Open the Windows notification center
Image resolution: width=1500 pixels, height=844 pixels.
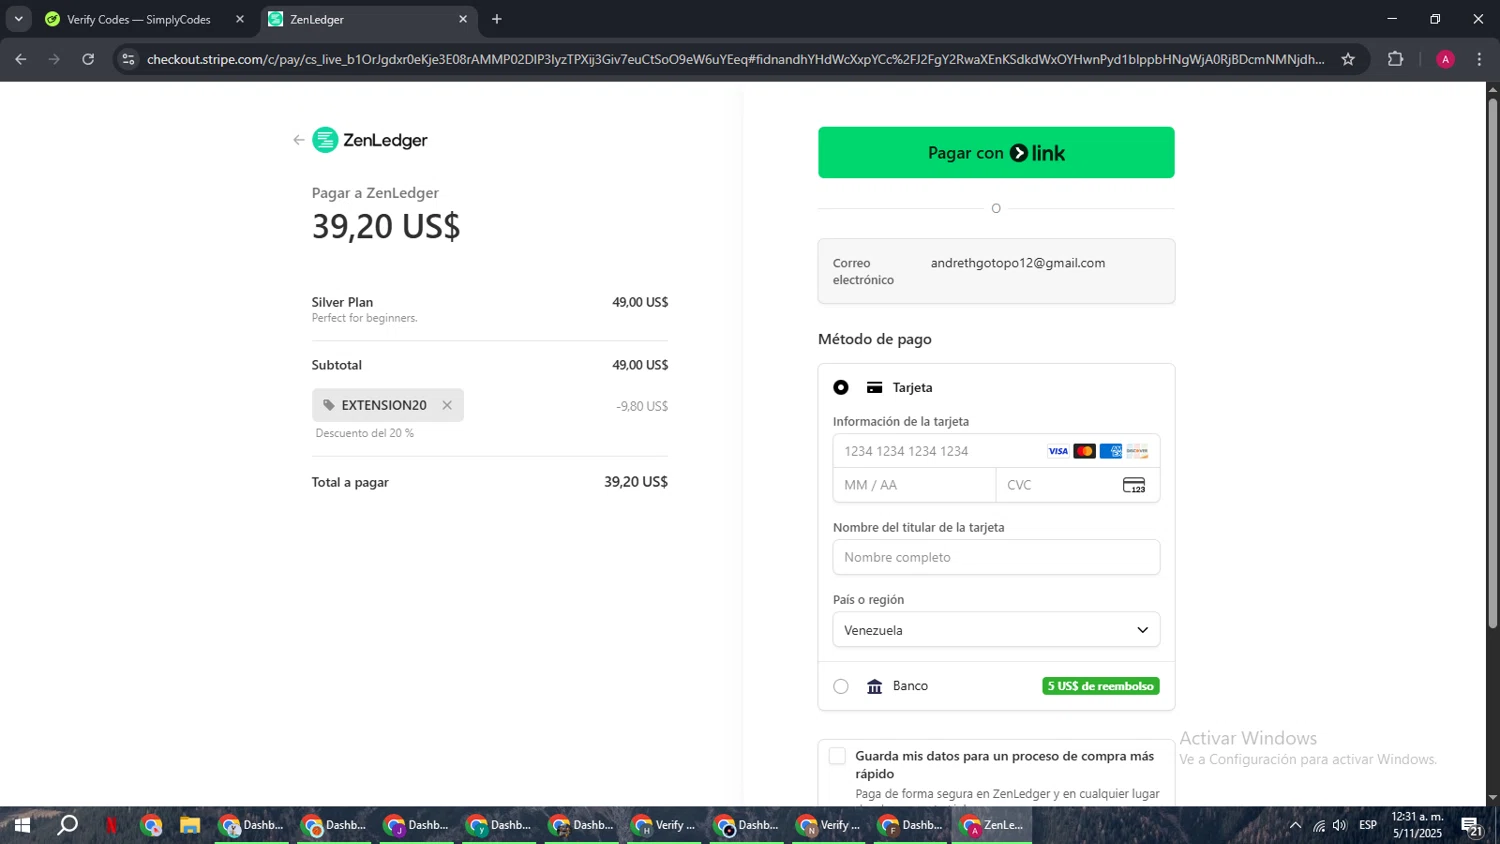pos(1472,826)
